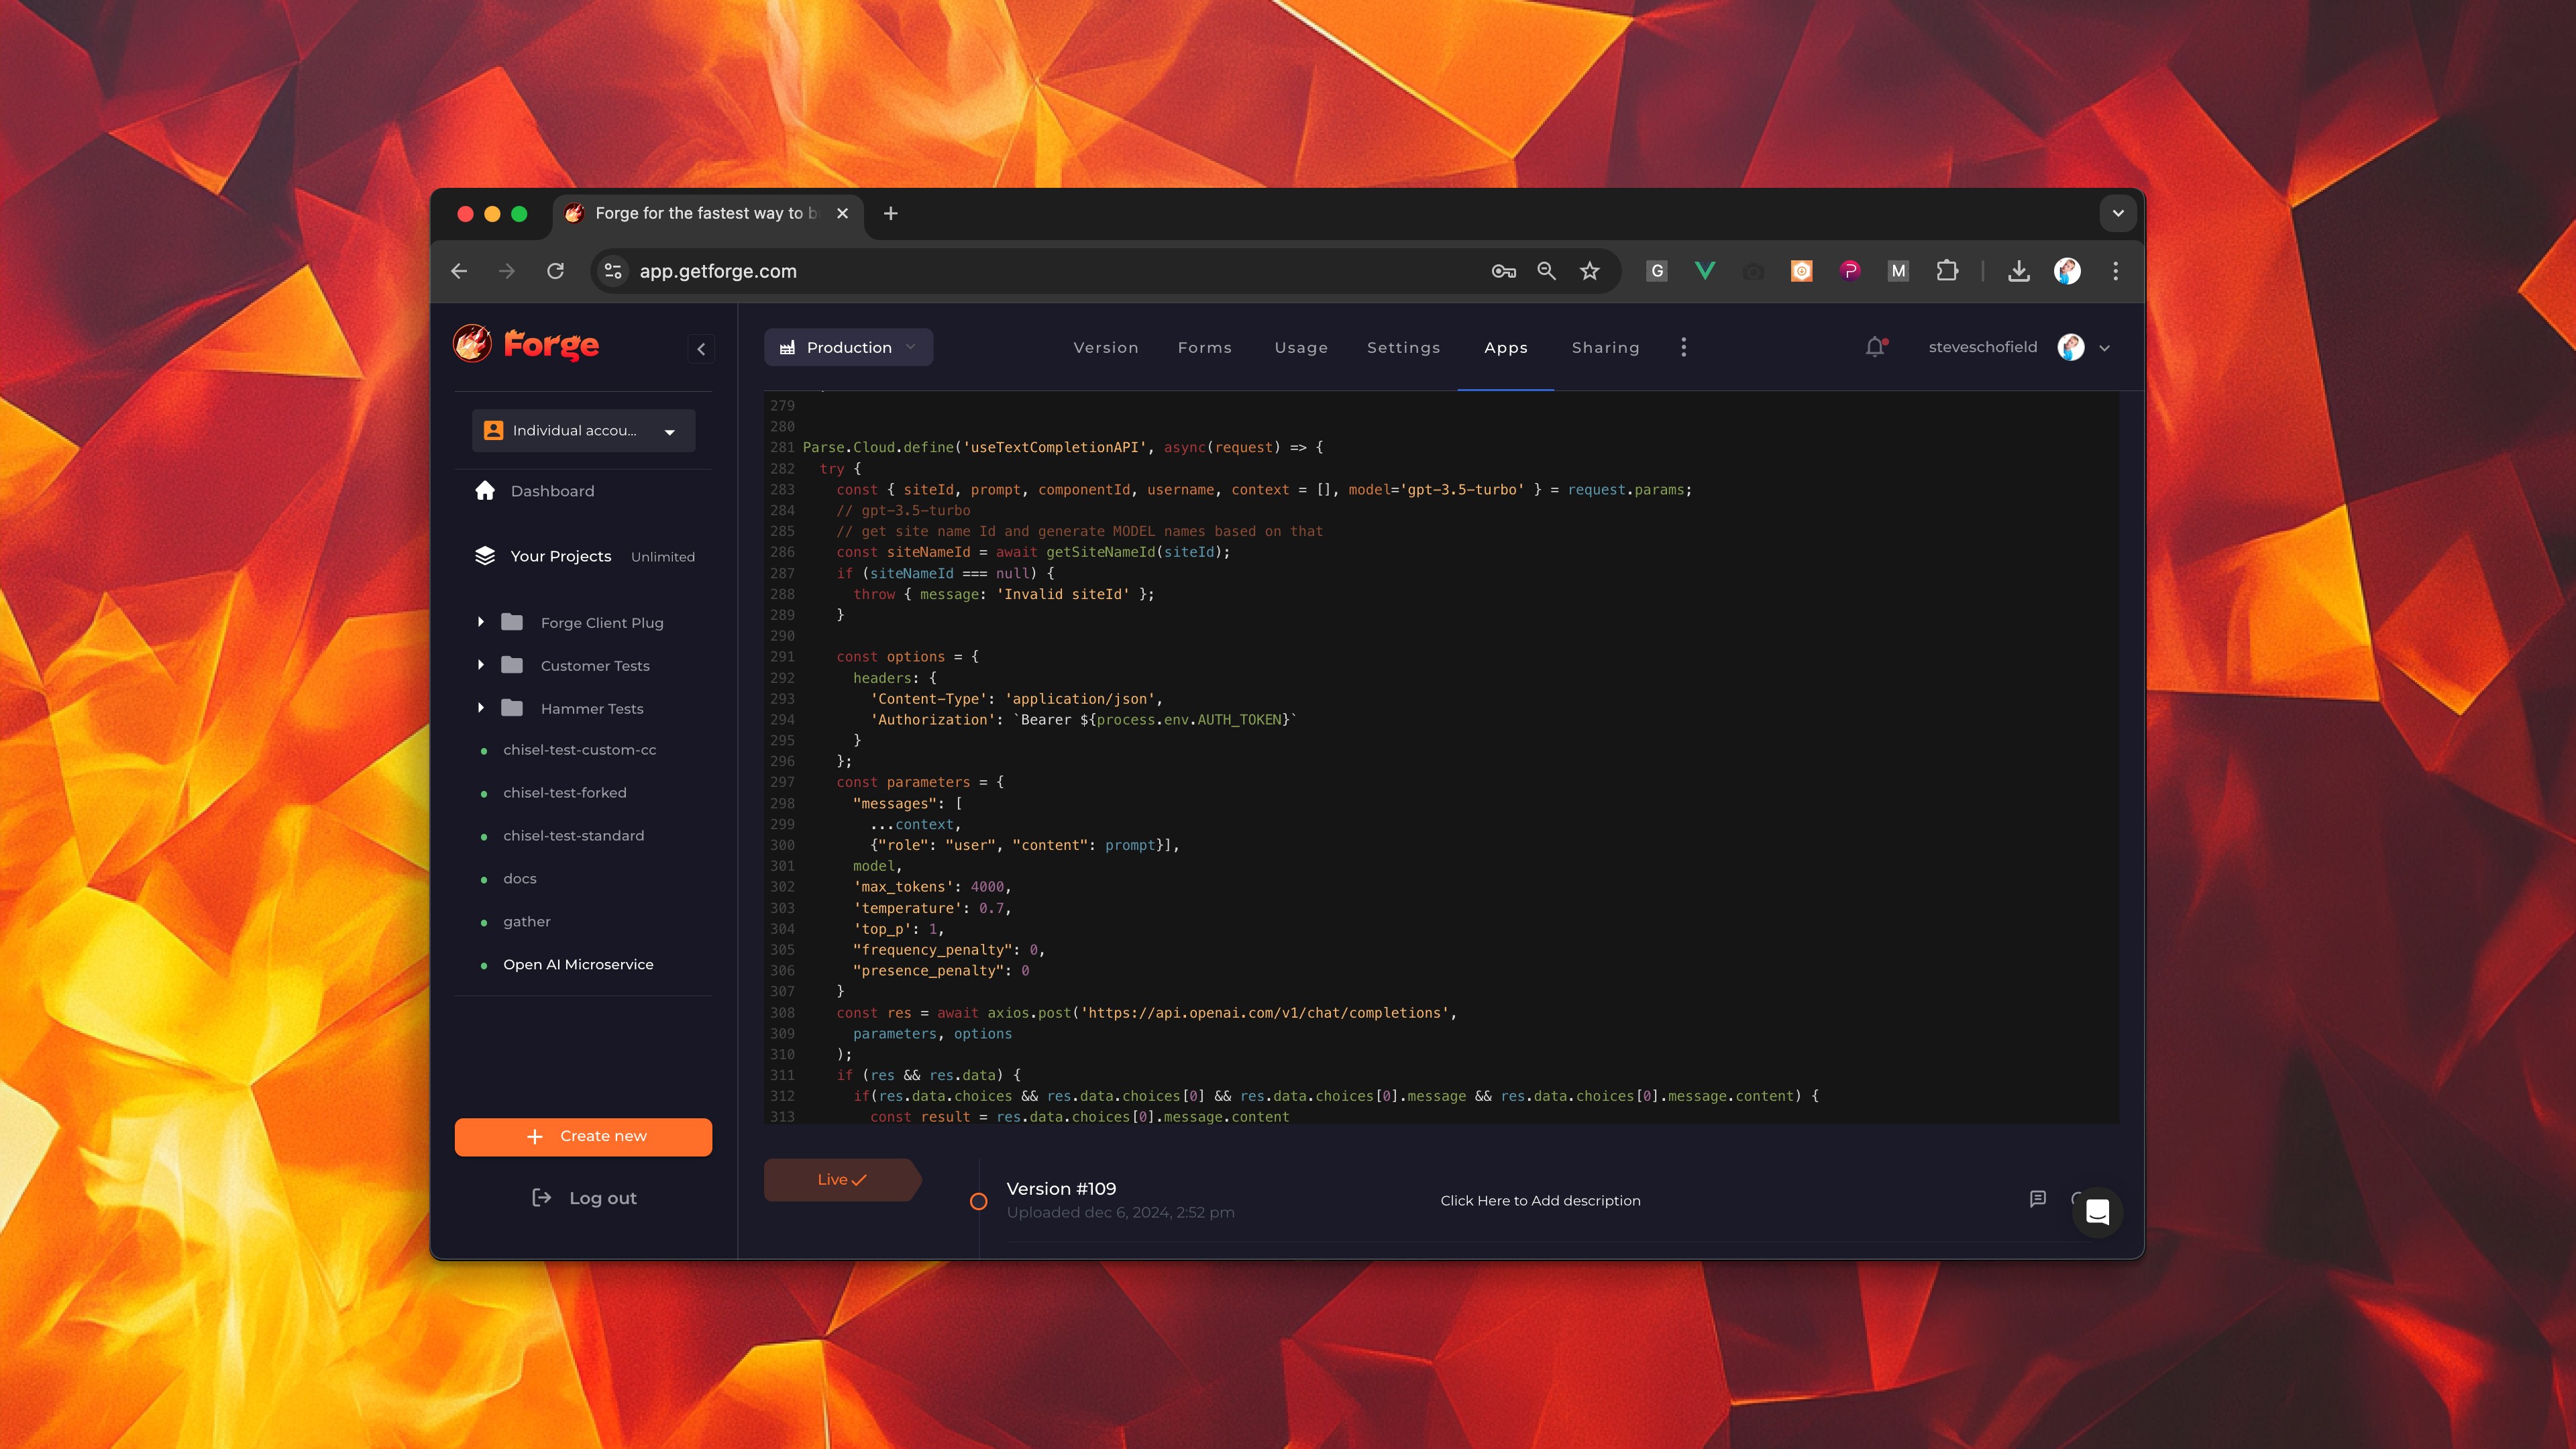Click the zoom magnifier icon in address bar

coord(1547,271)
